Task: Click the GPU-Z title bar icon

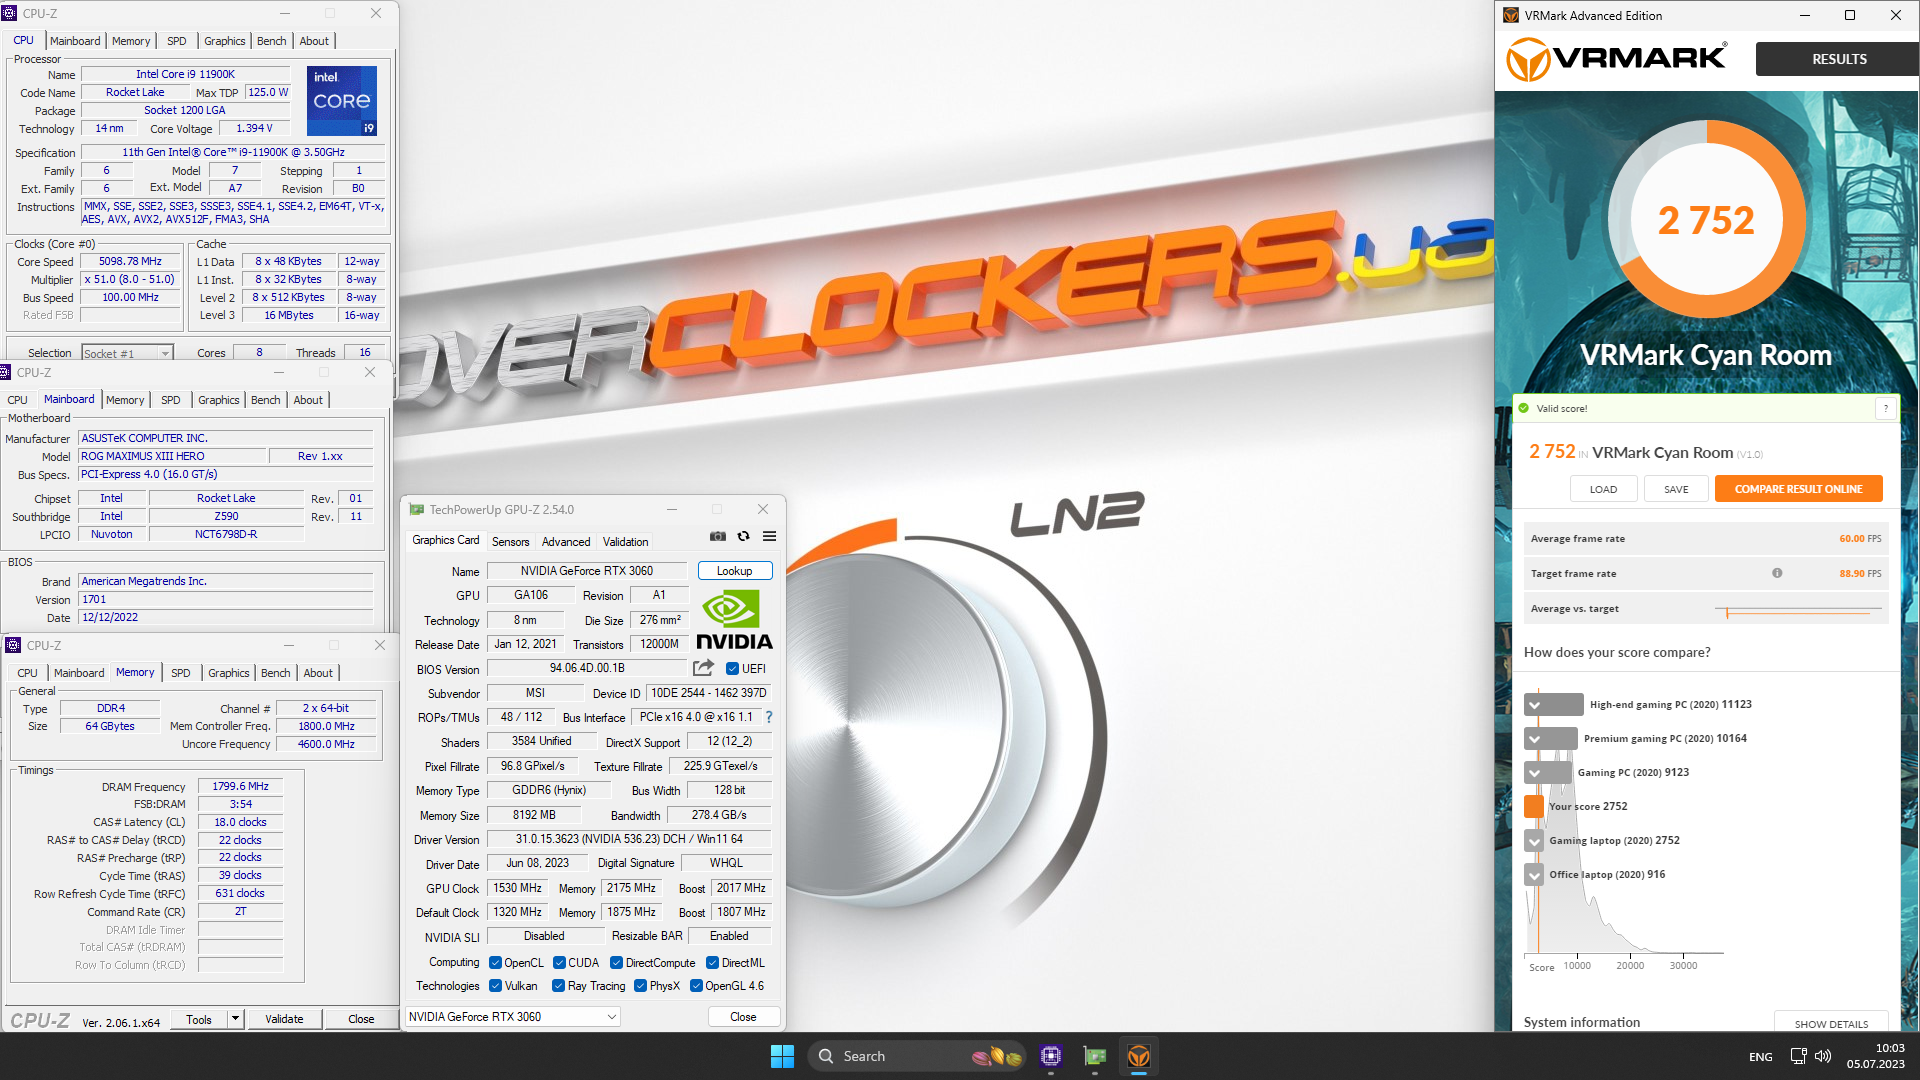Action: (416, 509)
